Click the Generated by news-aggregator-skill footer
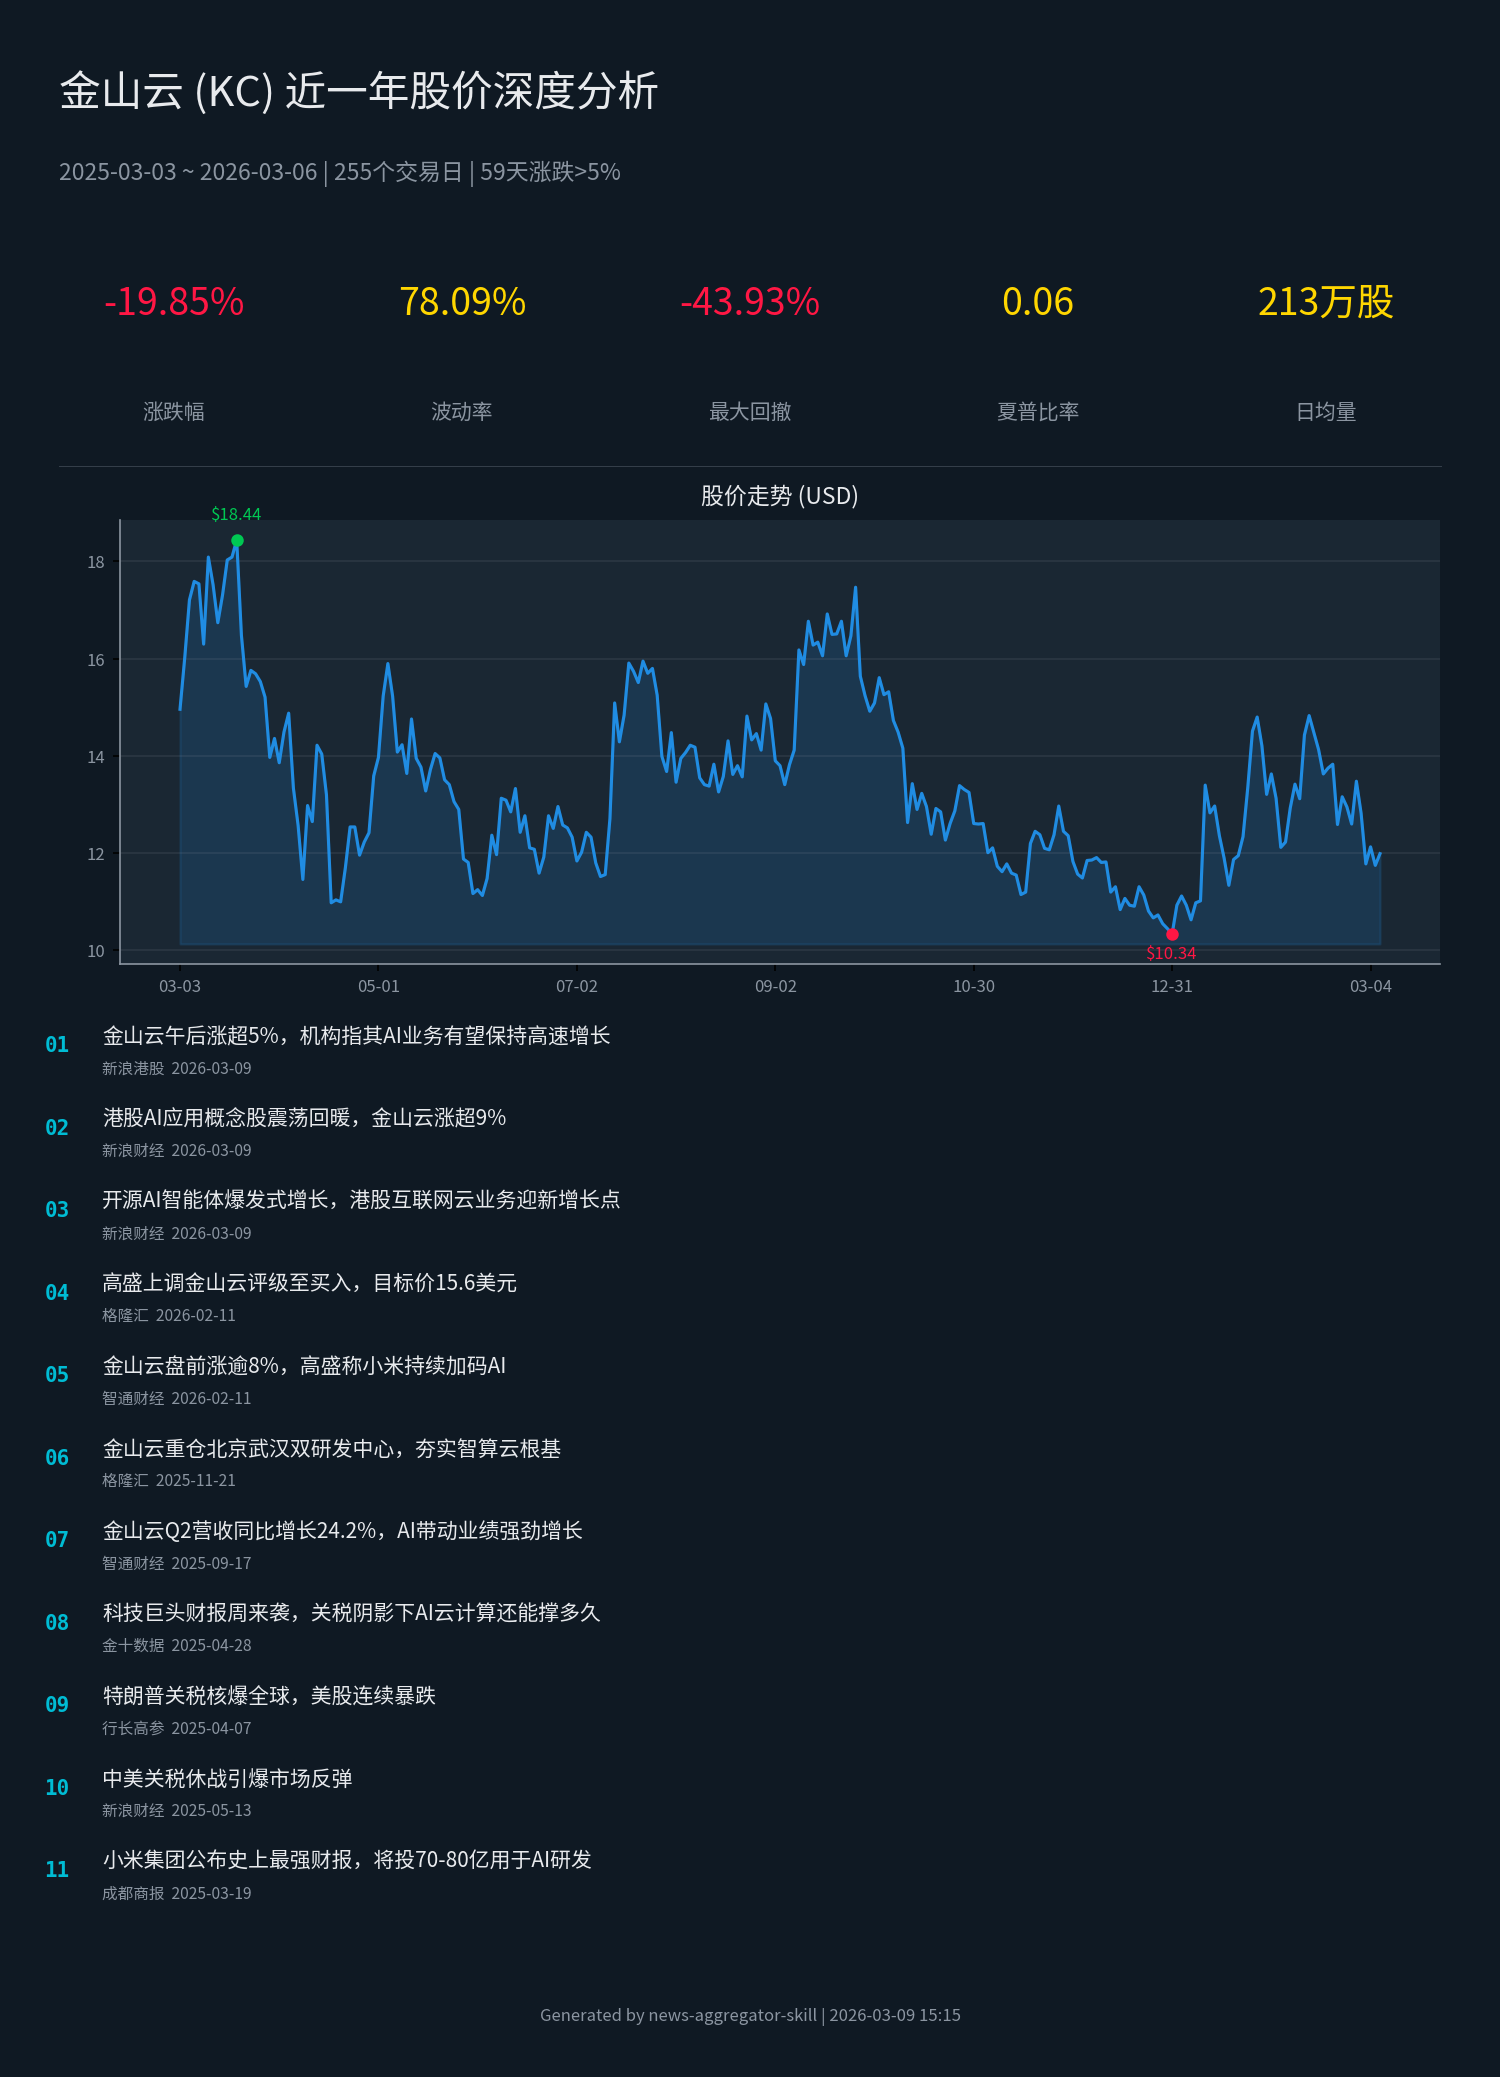 tap(750, 2016)
